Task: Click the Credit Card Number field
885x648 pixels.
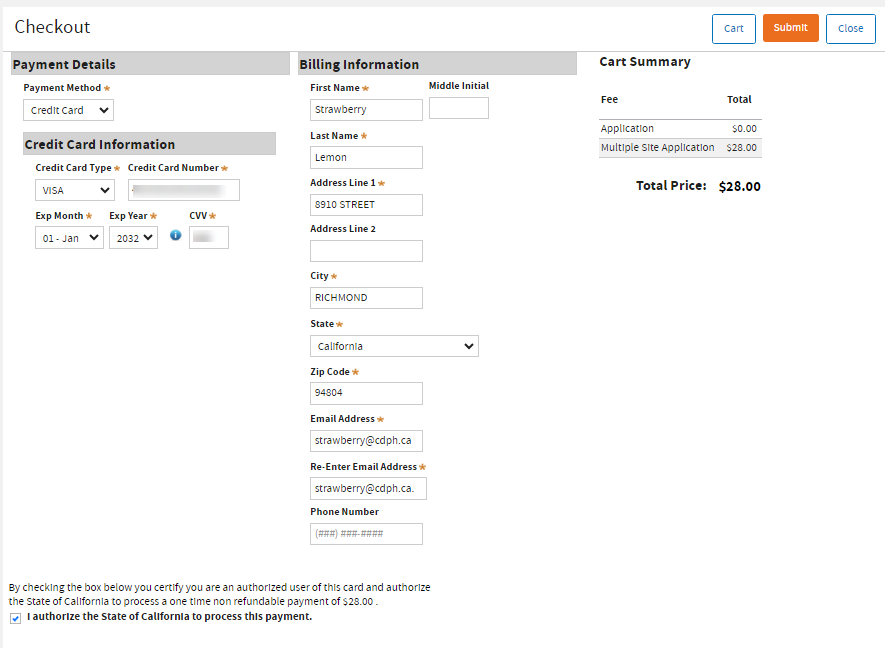Action: 183,190
